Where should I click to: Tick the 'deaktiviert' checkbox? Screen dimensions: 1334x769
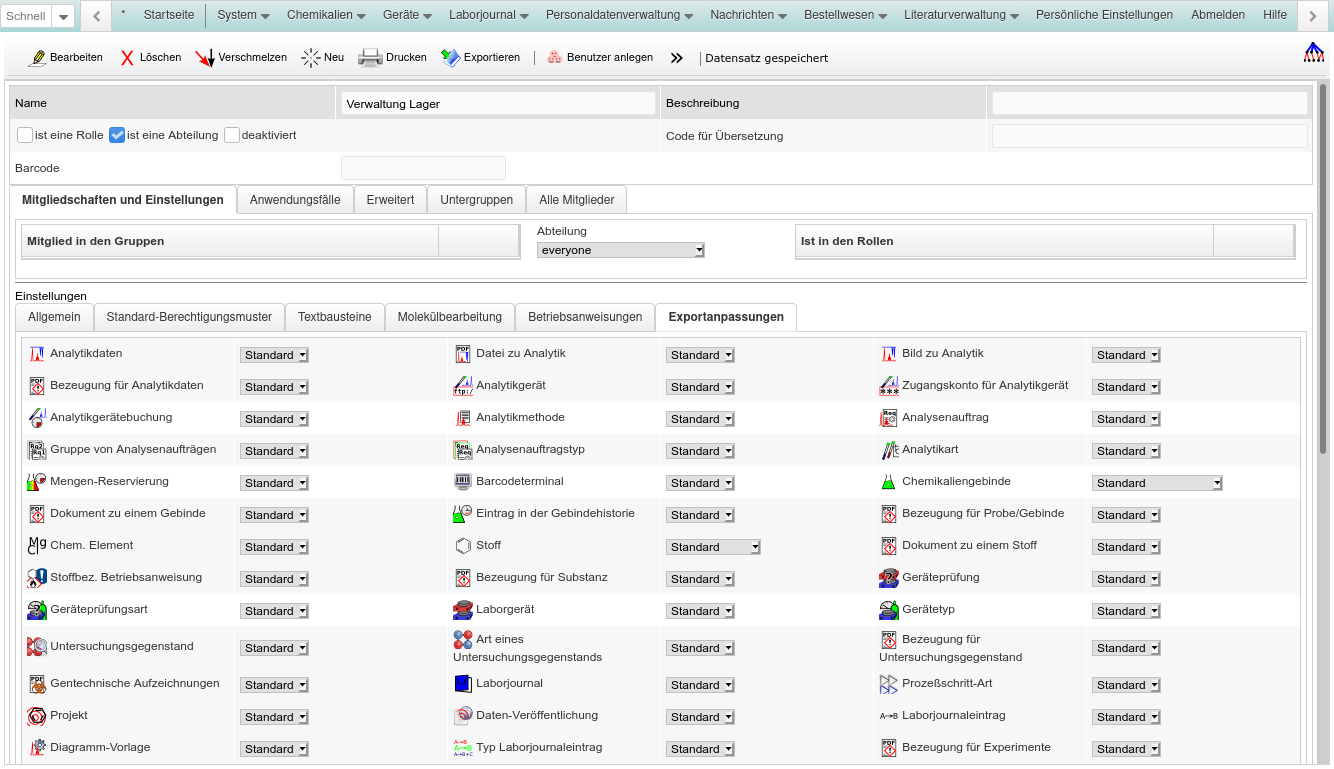pos(232,135)
